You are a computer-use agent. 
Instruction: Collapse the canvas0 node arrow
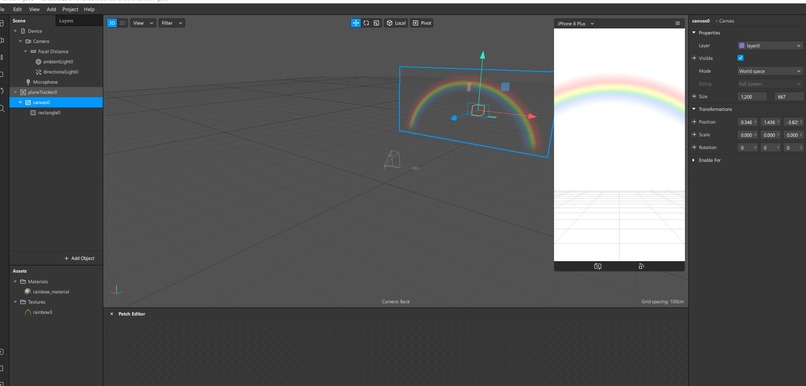coord(21,102)
